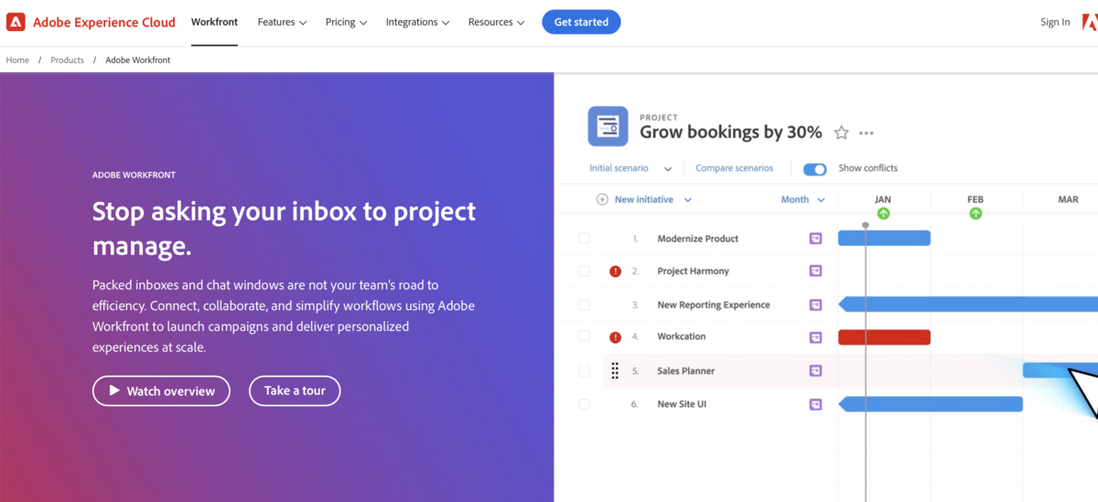Check the New Site UI checkbox

click(584, 404)
